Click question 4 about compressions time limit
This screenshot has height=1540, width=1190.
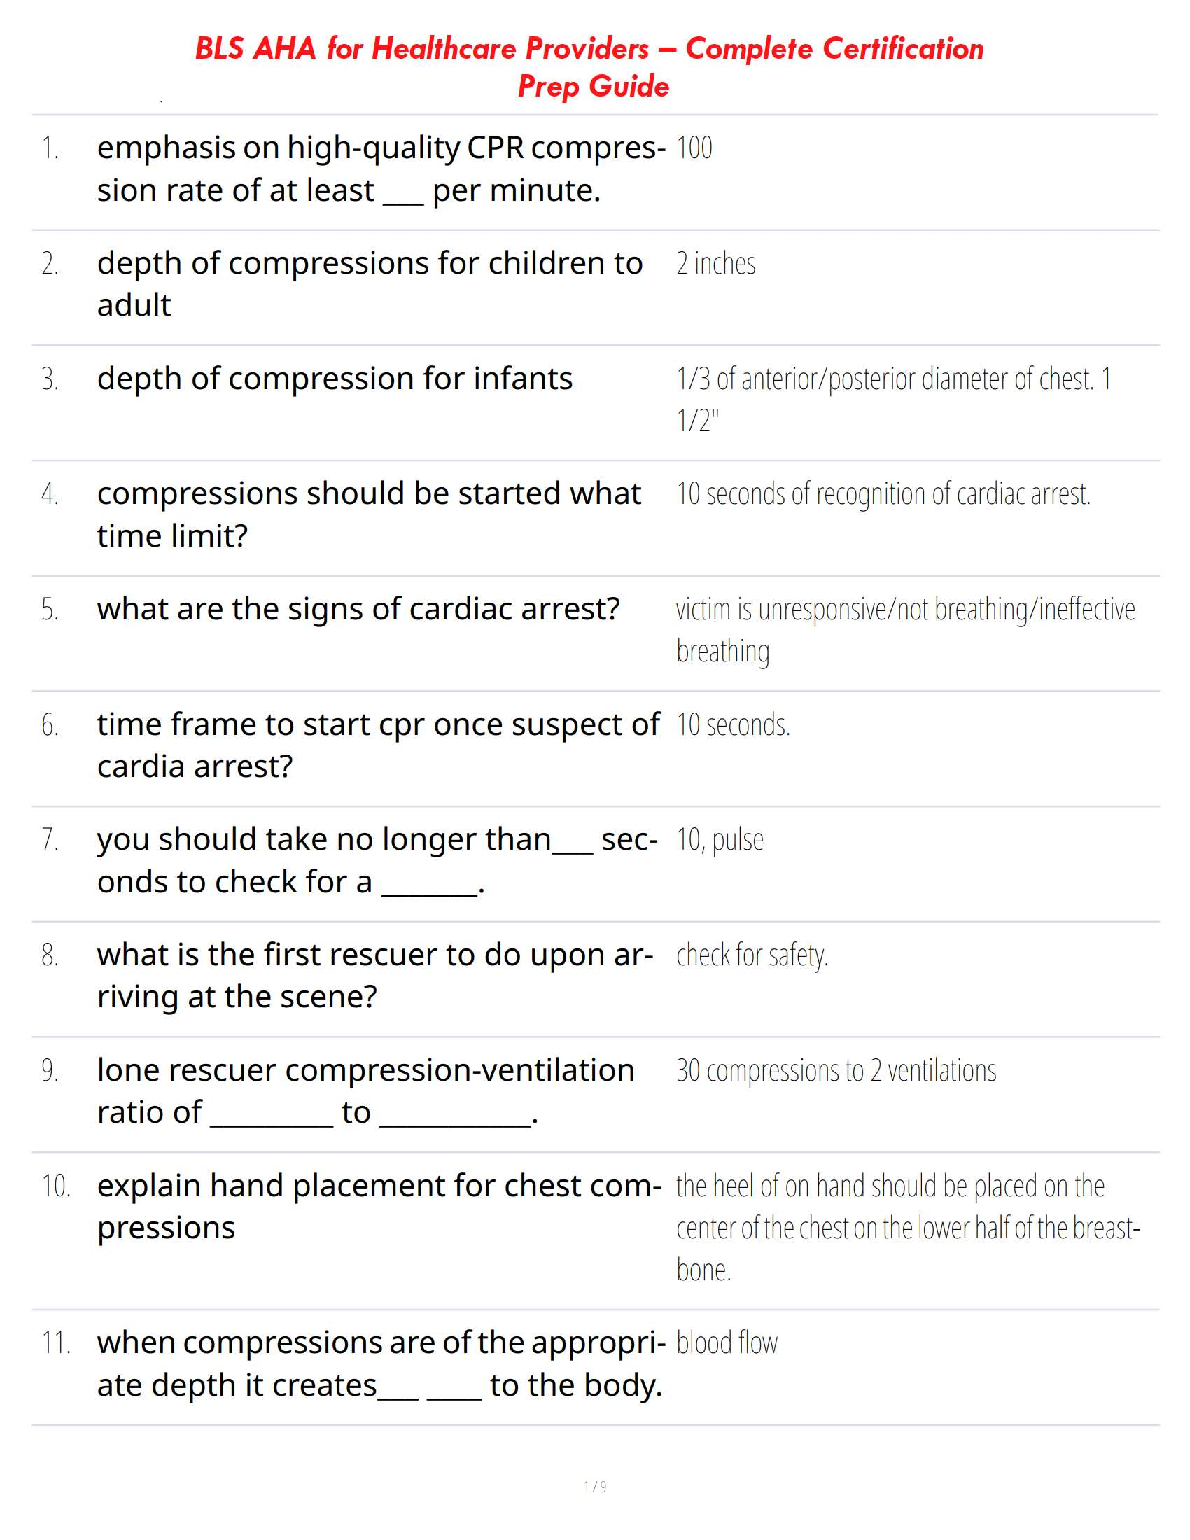(368, 514)
